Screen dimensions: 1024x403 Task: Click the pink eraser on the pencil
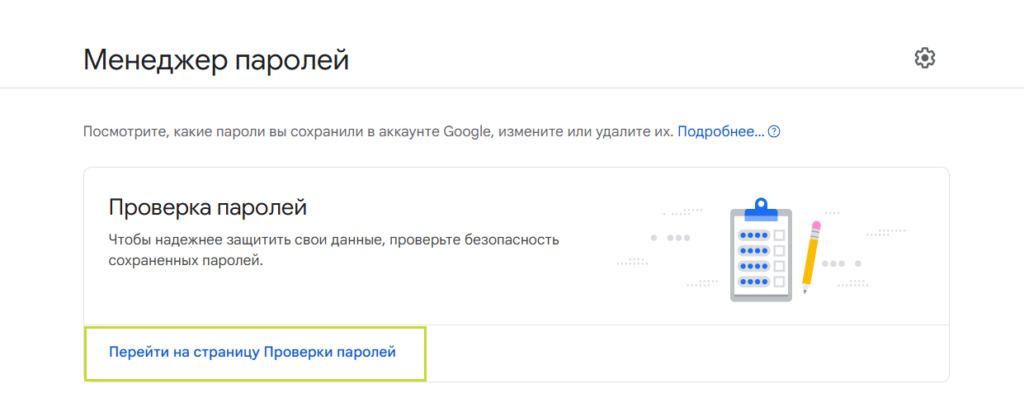[x=817, y=226]
